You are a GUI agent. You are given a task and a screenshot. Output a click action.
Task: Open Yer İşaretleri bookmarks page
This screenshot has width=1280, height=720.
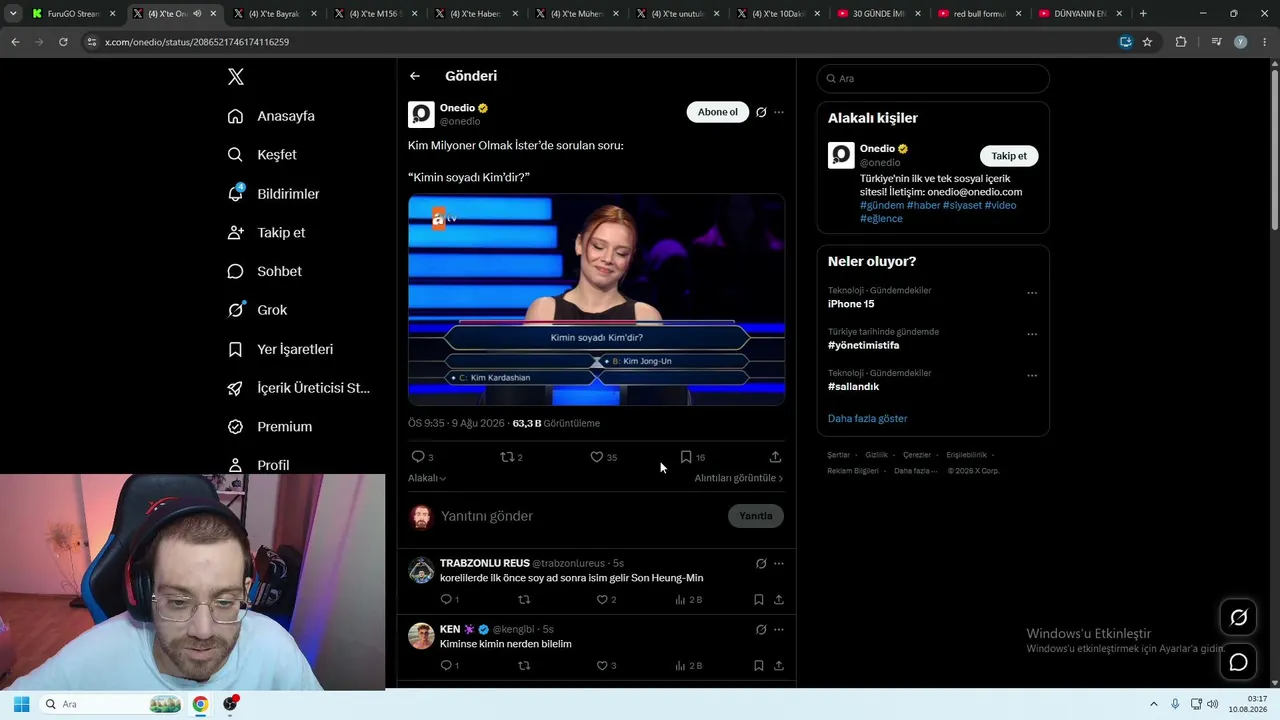point(280,349)
